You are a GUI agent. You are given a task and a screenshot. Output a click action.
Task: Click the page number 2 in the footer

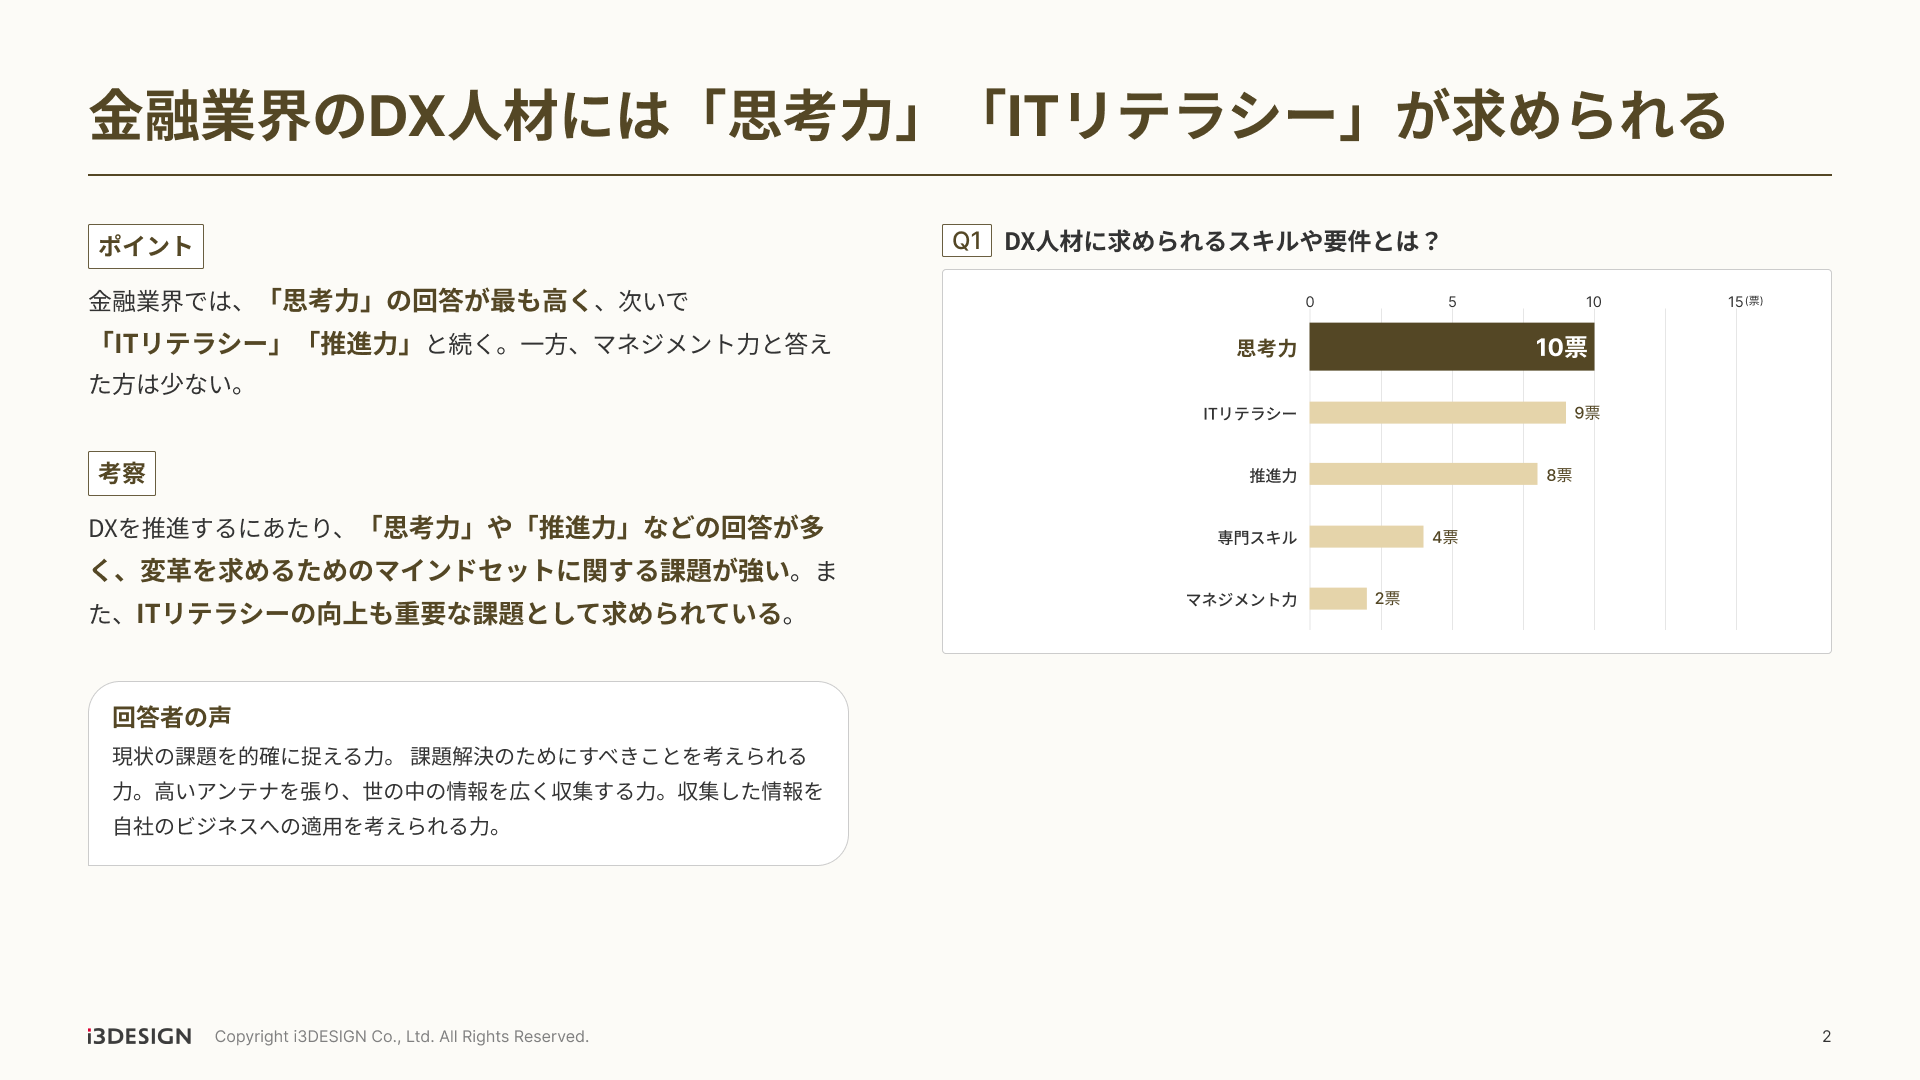click(1826, 1036)
